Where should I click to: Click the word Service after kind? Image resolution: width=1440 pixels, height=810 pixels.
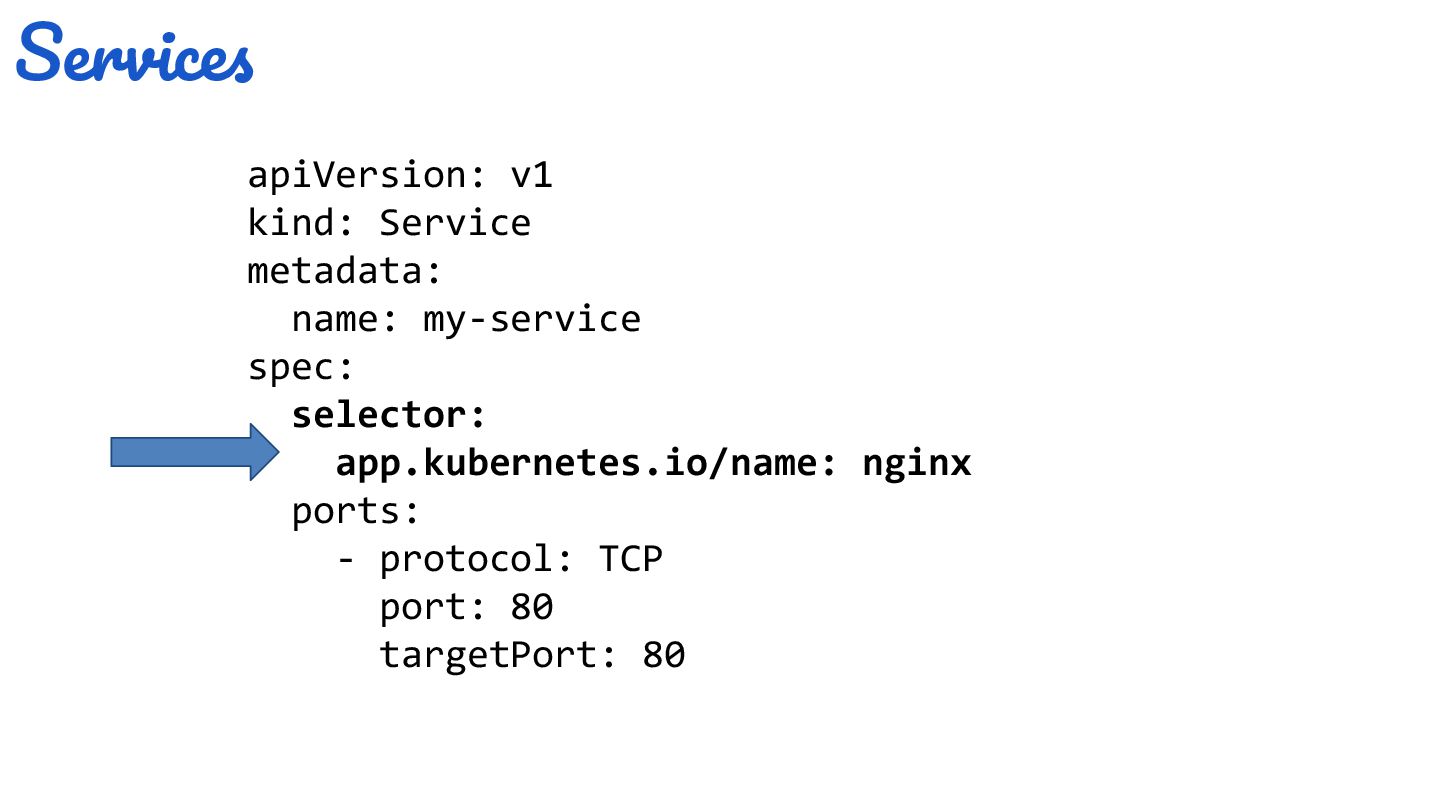tap(455, 223)
